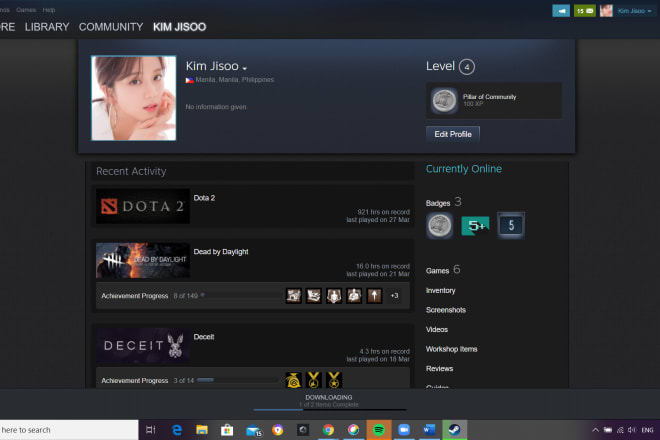660x440 pixels.
Task: Open the Help menu
Action: (x=49, y=10)
